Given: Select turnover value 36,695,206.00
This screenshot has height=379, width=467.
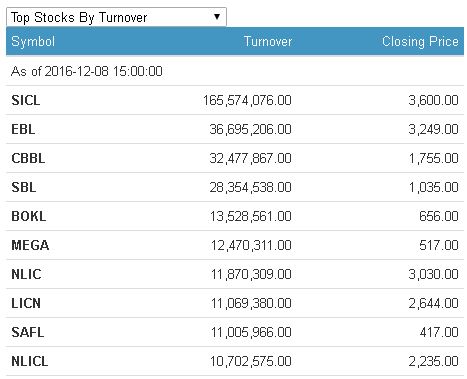Looking at the screenshot, I should [251, 129].
